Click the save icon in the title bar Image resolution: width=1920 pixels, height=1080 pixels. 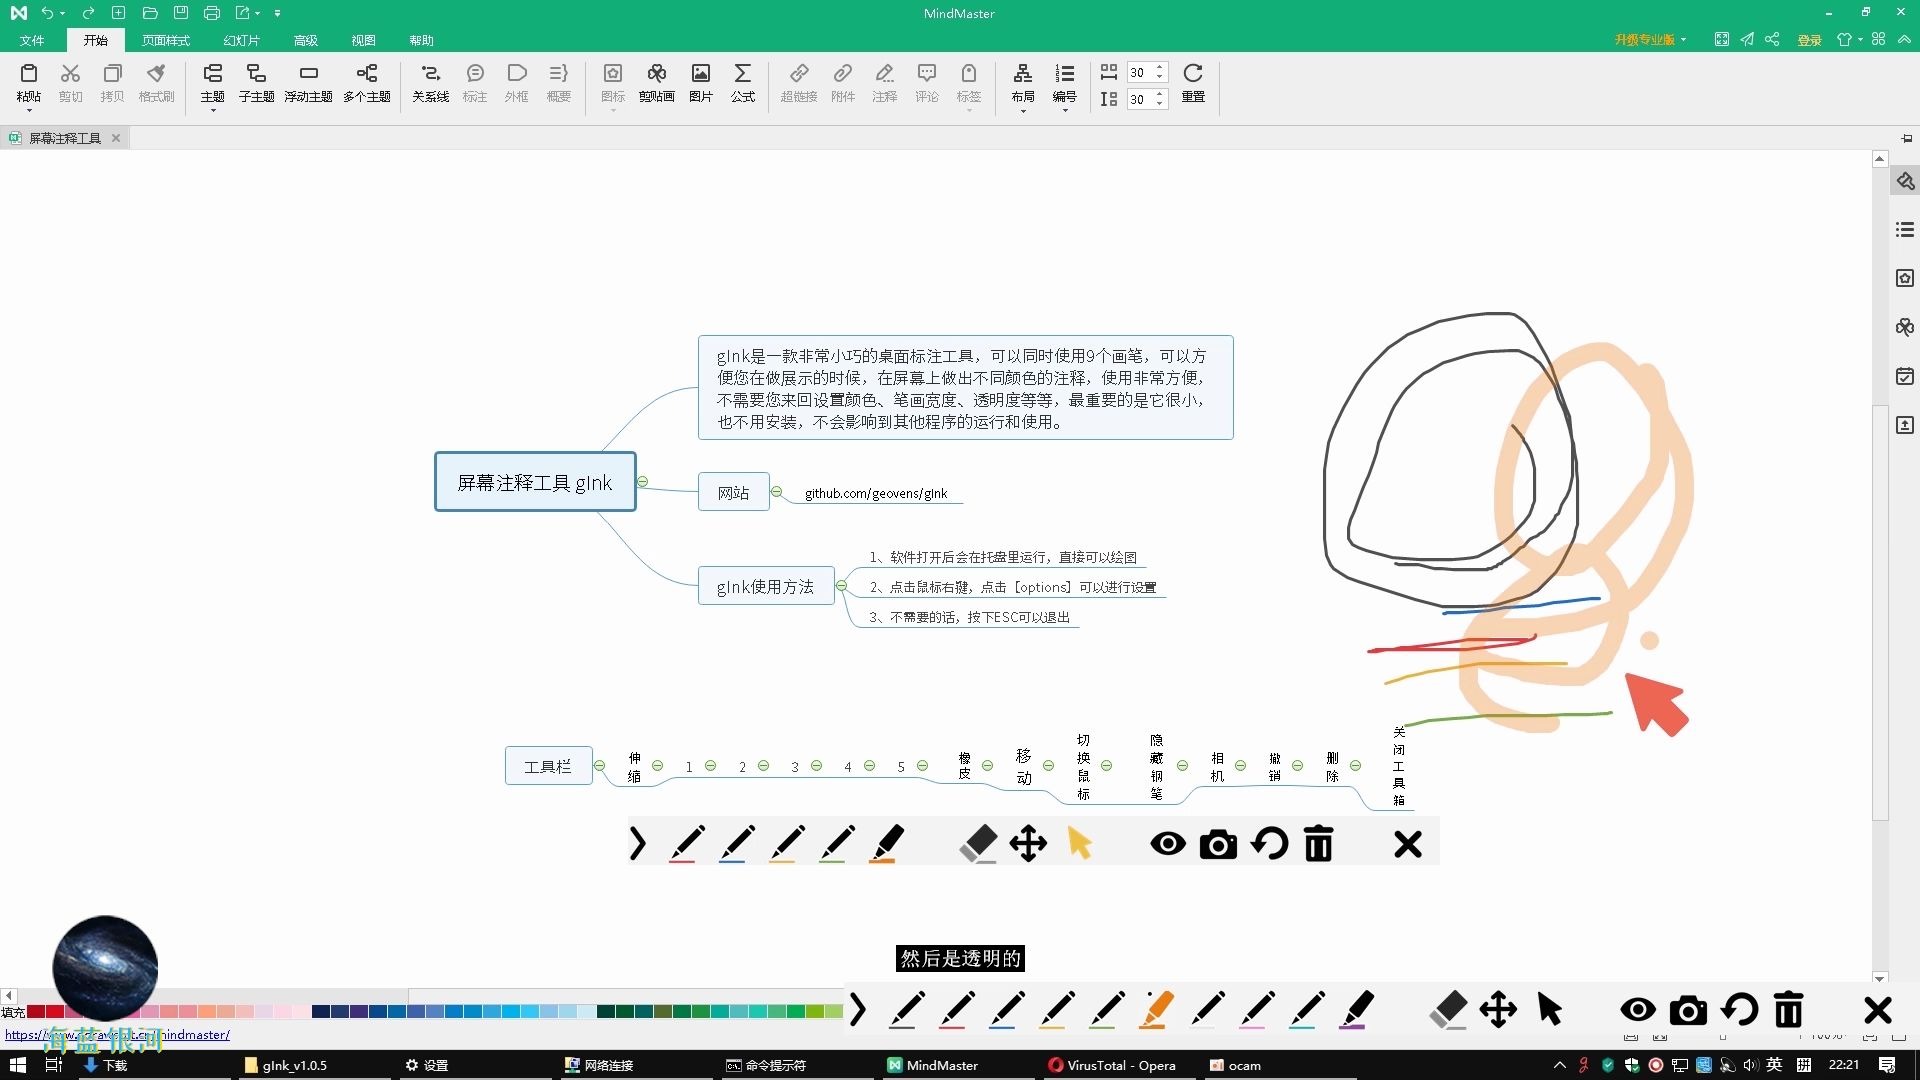(x=180, y=13)
